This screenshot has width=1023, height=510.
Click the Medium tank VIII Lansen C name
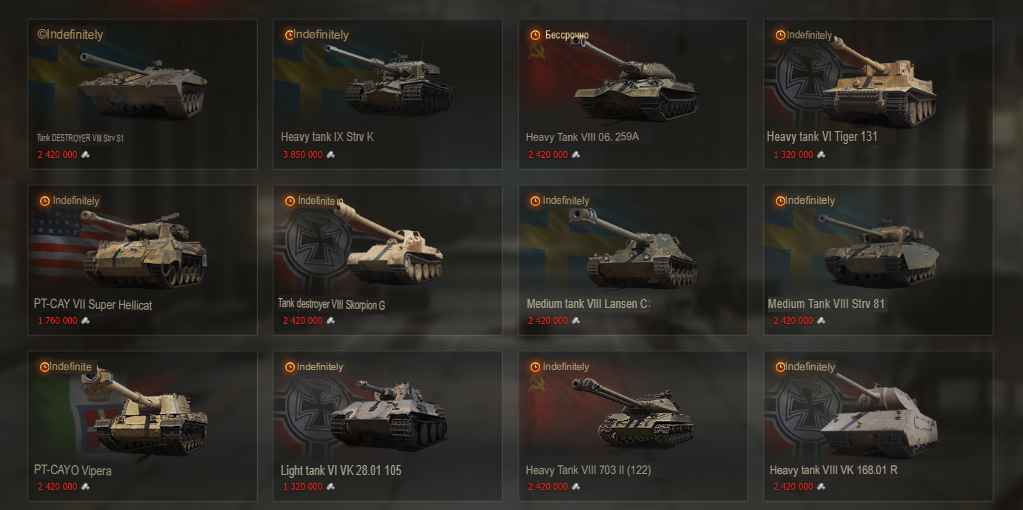click(x=587, y=304)
